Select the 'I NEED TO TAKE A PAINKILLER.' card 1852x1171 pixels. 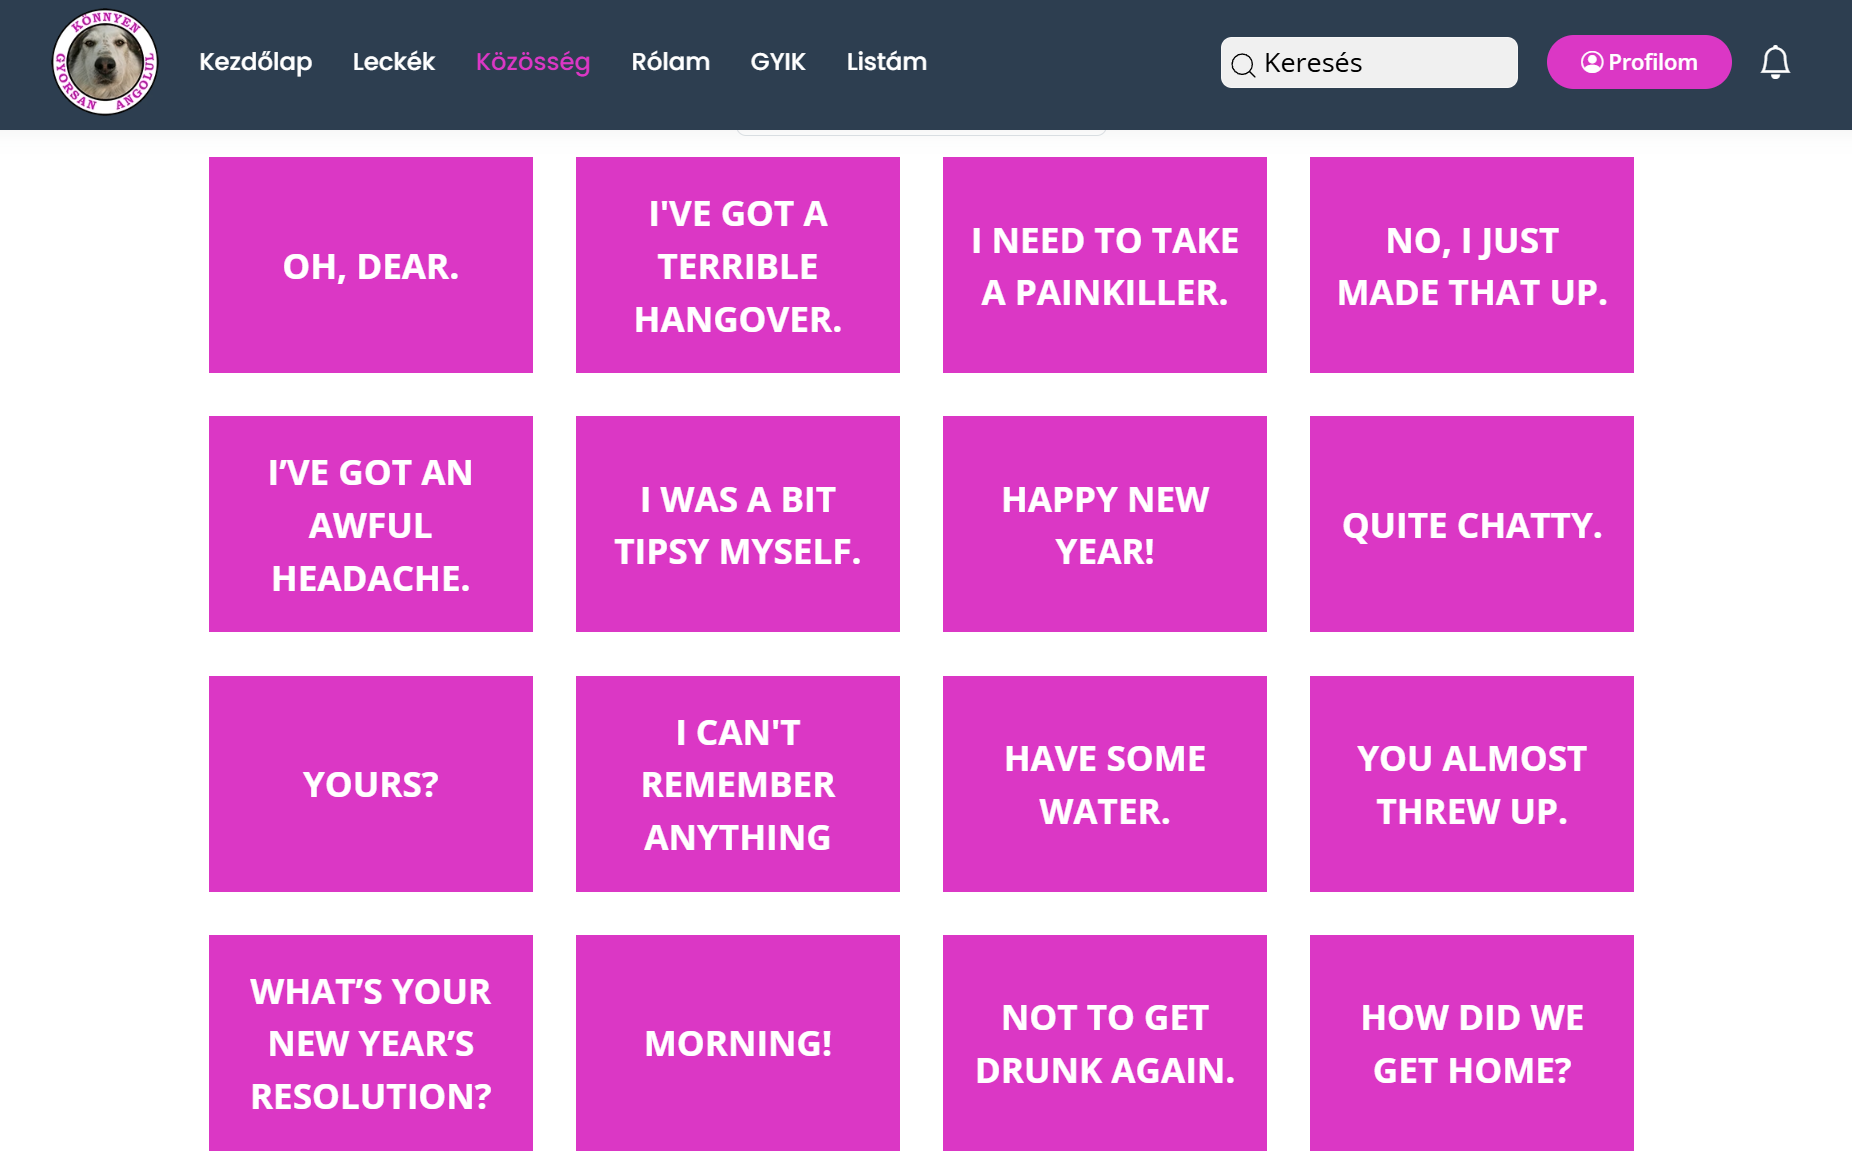(x=1105, y=265)
